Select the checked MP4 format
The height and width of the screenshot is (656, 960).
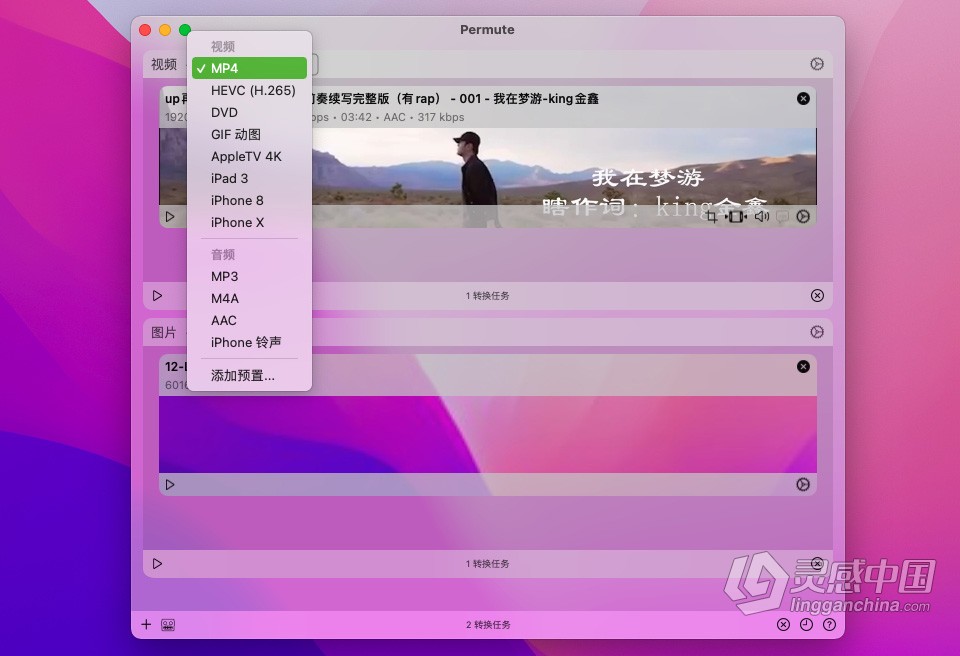coord(248,67)
